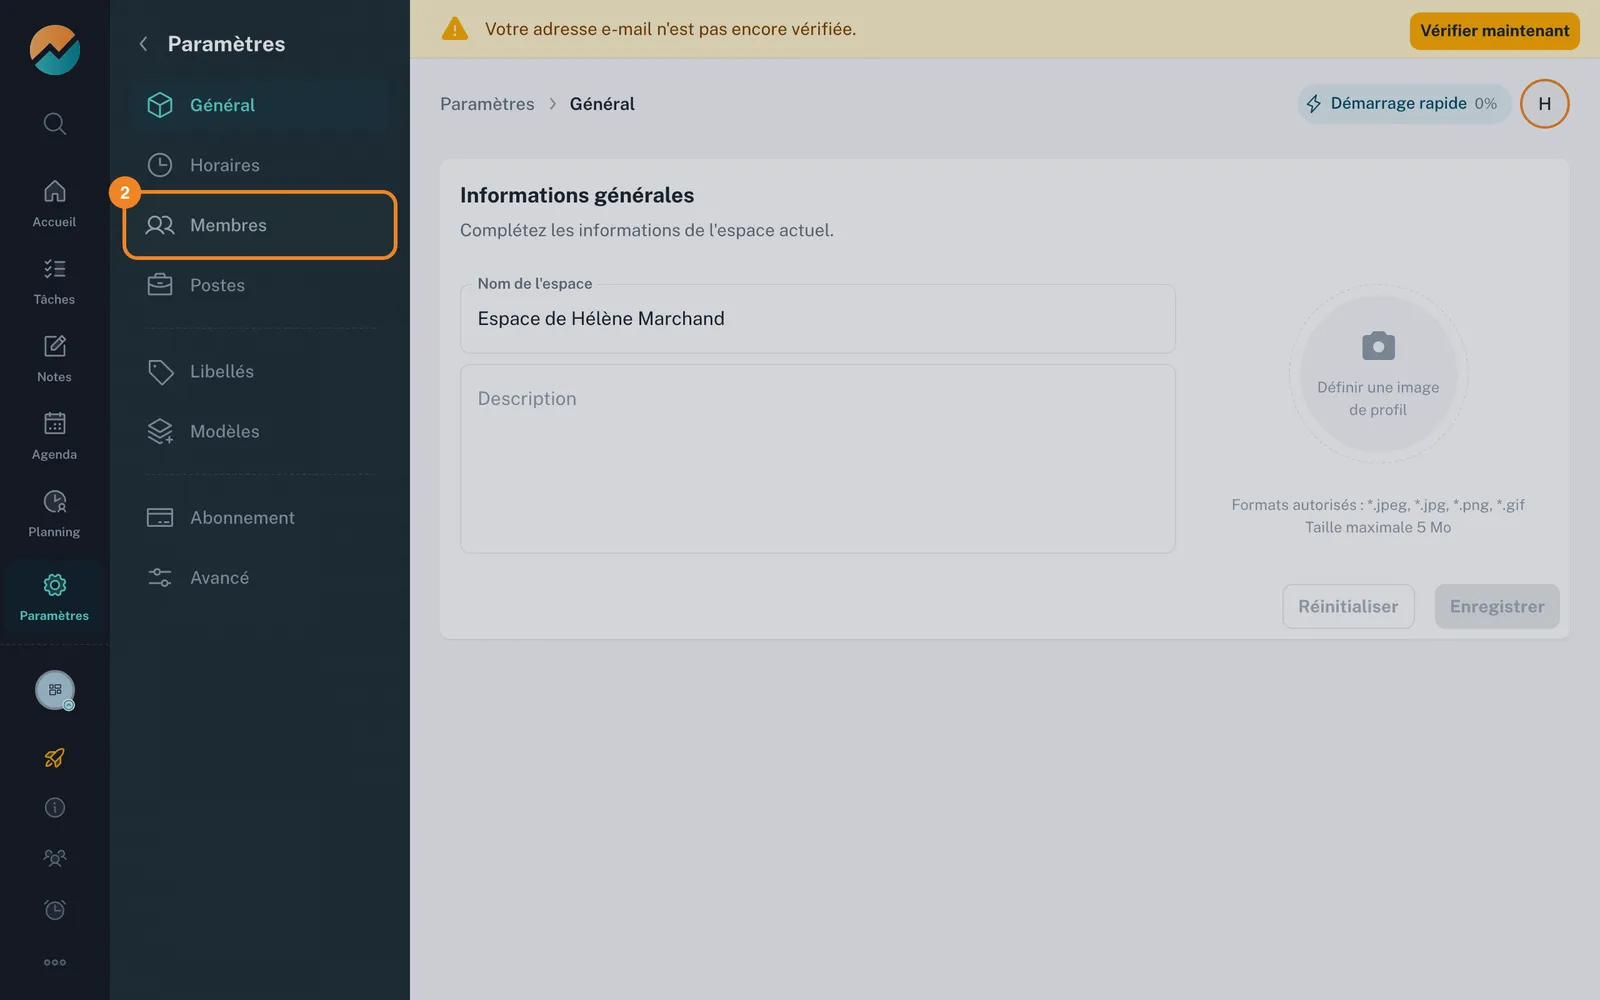Image resolution: width=1600 pixels, height=1000 pixels.
Task: Open Avancé settings
Action: [x=259, y=577]
